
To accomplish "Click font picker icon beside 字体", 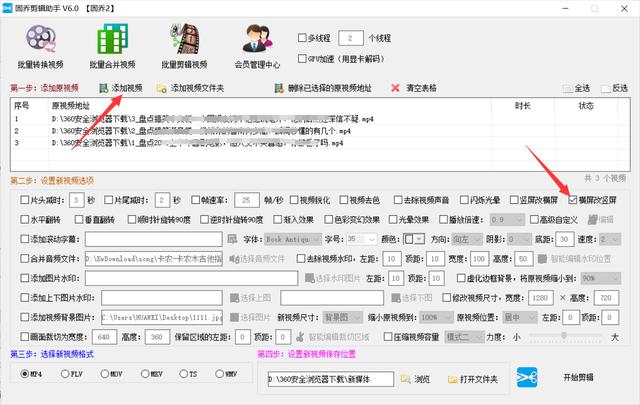I will 232,239.
